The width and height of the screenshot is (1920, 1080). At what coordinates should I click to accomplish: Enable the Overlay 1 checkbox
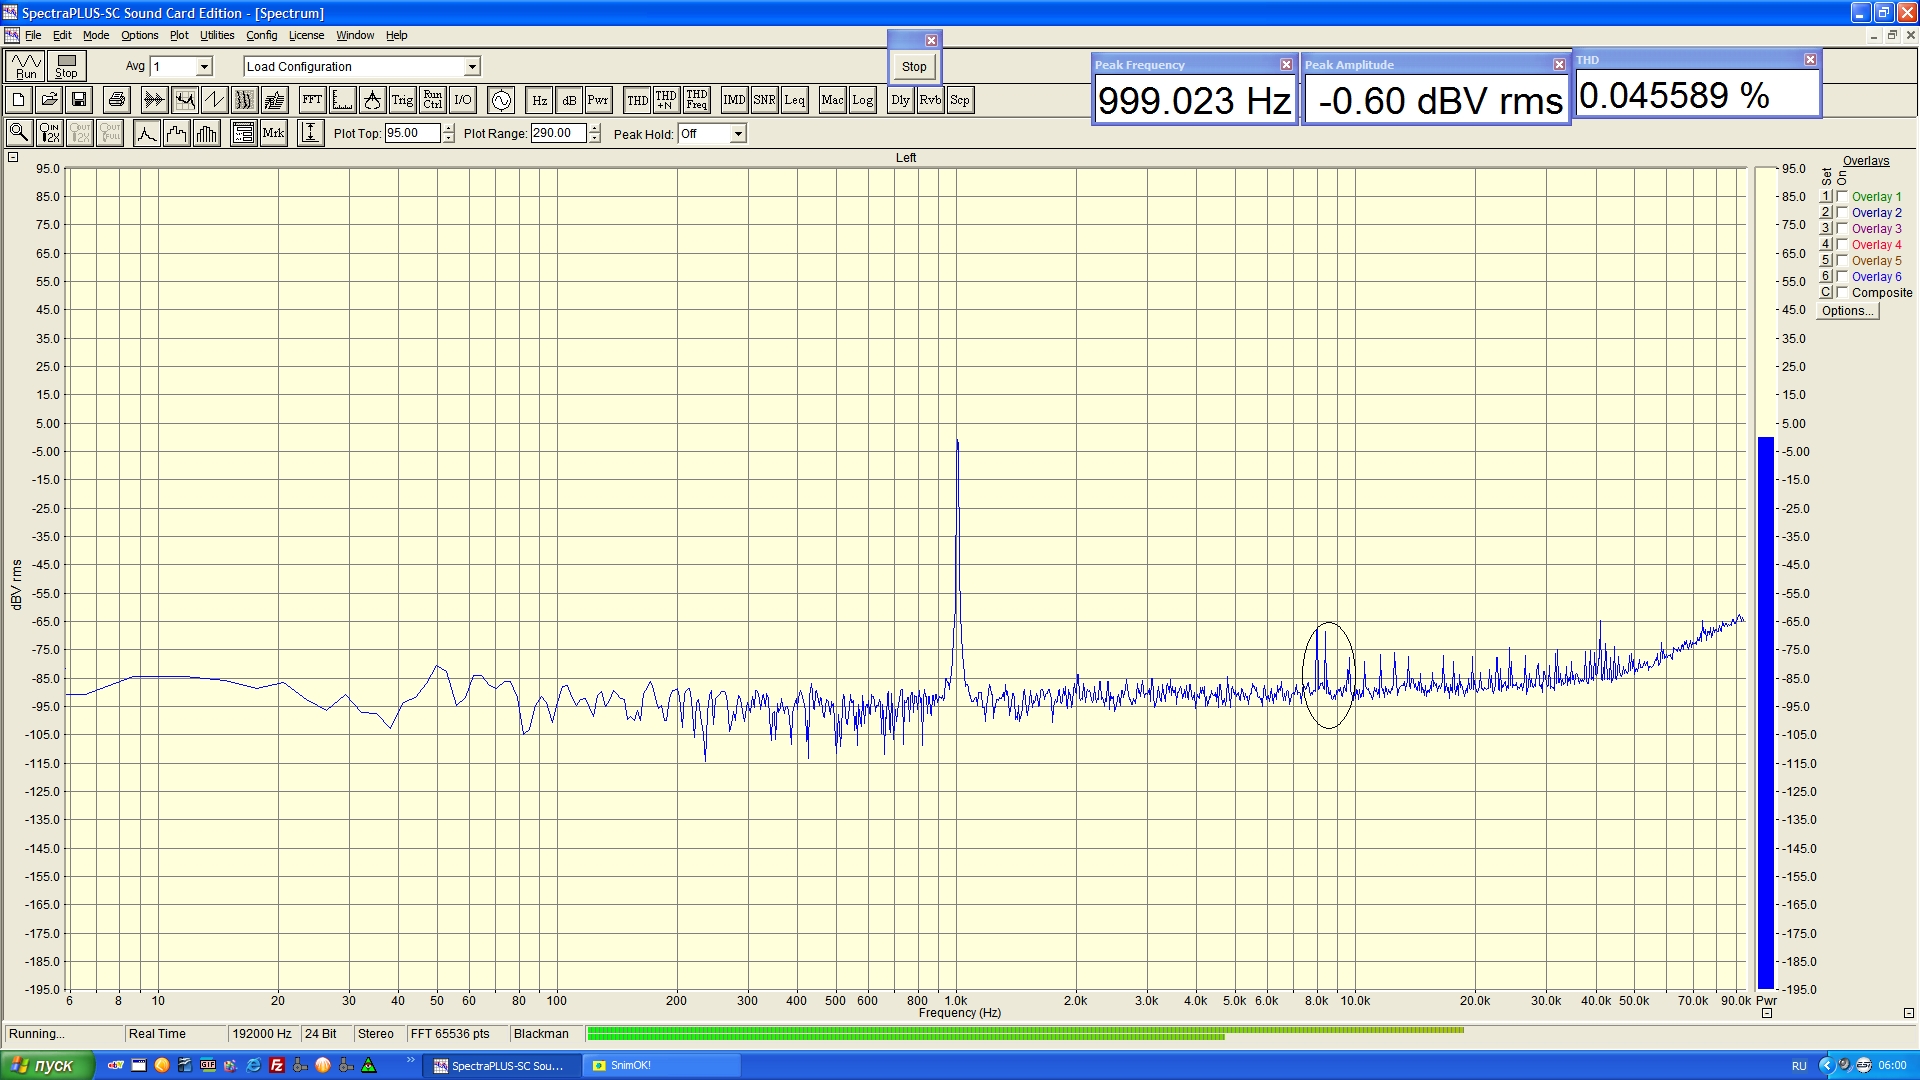[x=1842, y=197]
